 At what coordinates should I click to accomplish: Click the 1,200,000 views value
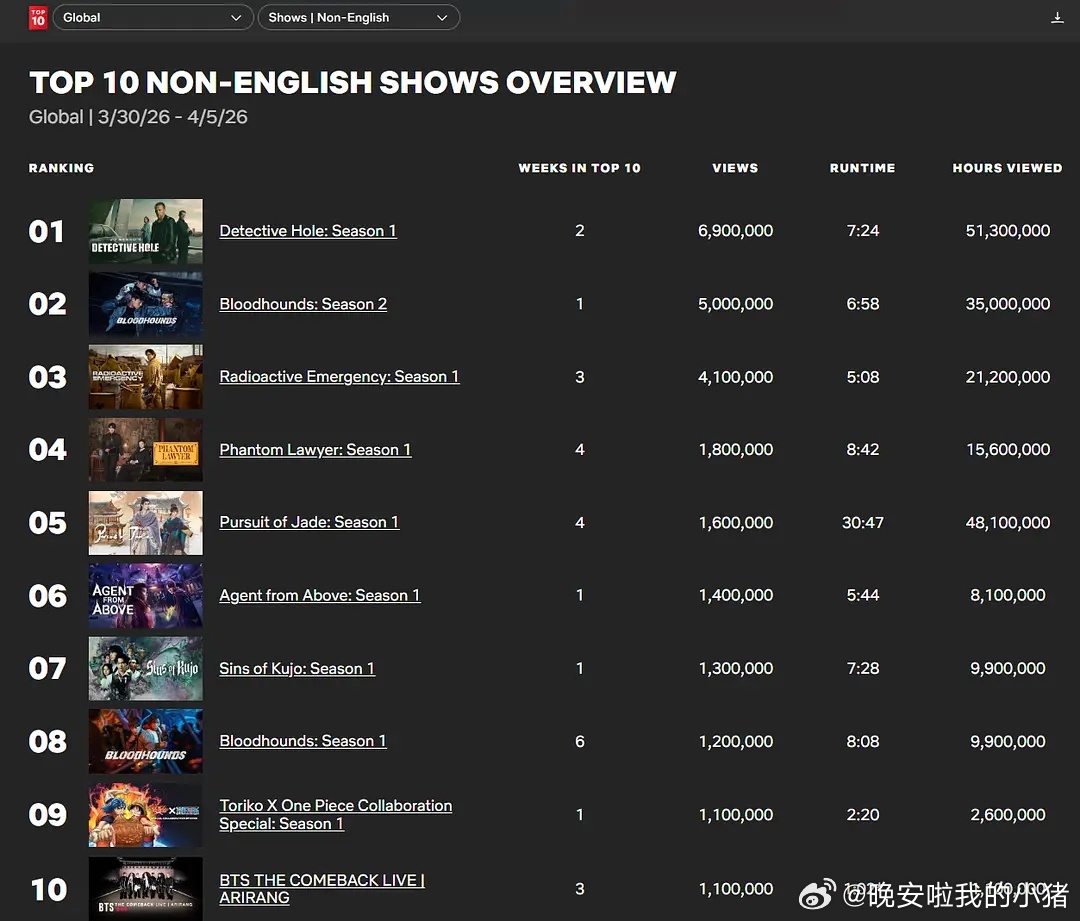pos(736,741)
